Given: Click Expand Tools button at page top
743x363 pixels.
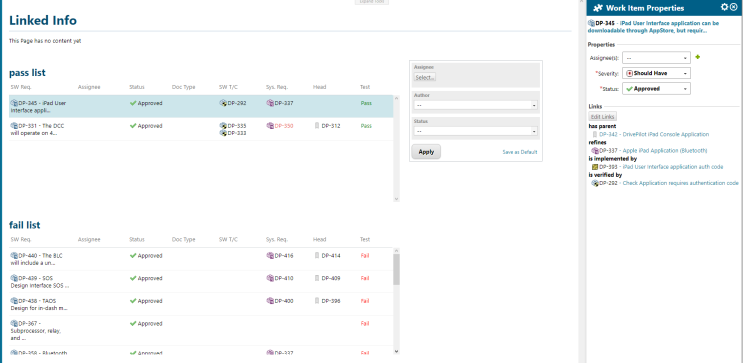Looking at the screenshot, I should 372,2.
